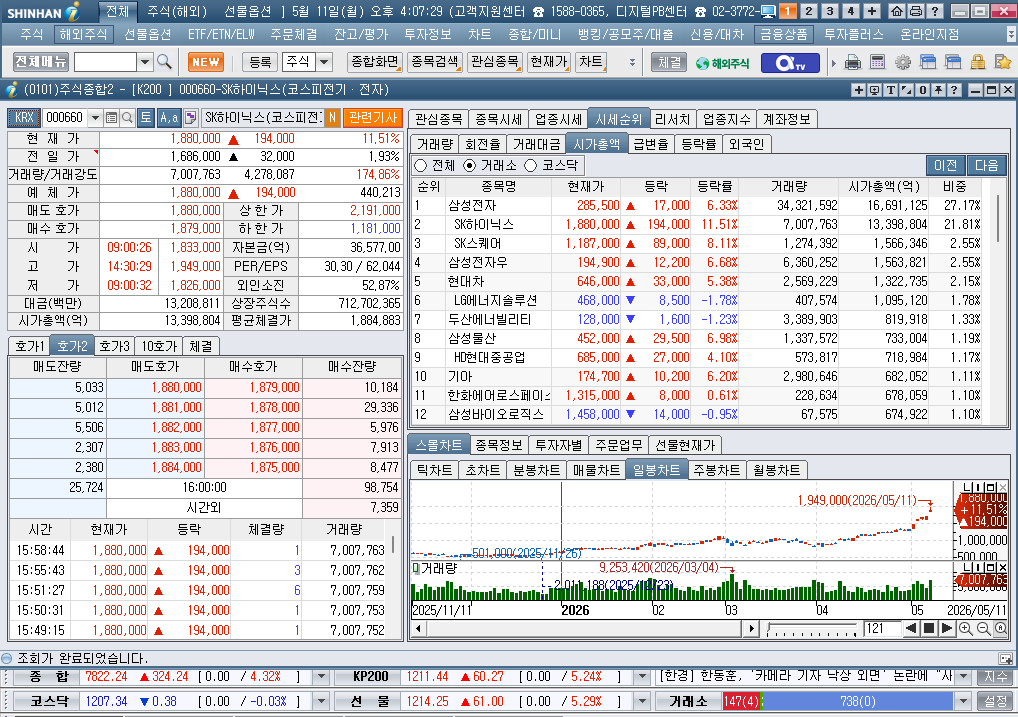The height and width of the screenshot is (717, 1018).
Task: Click the A,a font size icon
Action: click(x=169, y=118)
